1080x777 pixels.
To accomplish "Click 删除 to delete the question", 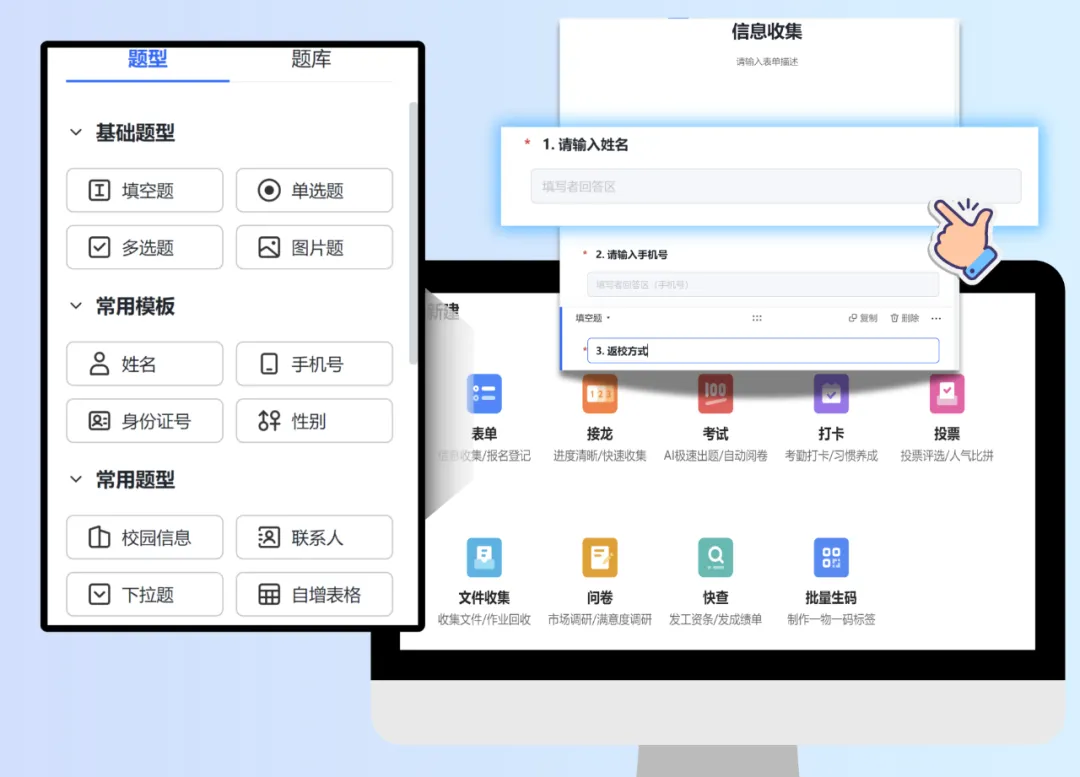I will point(904,318).
